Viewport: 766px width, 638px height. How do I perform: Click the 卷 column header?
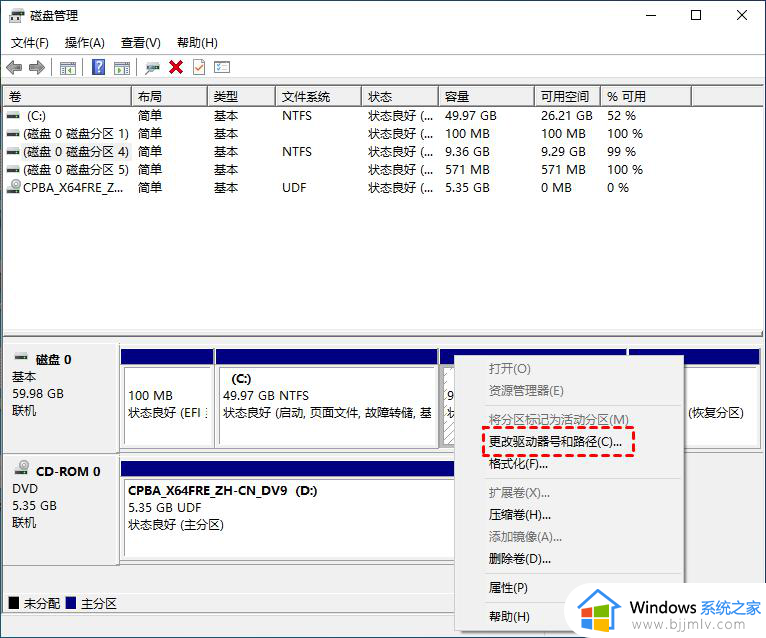(x=67, y=96)
